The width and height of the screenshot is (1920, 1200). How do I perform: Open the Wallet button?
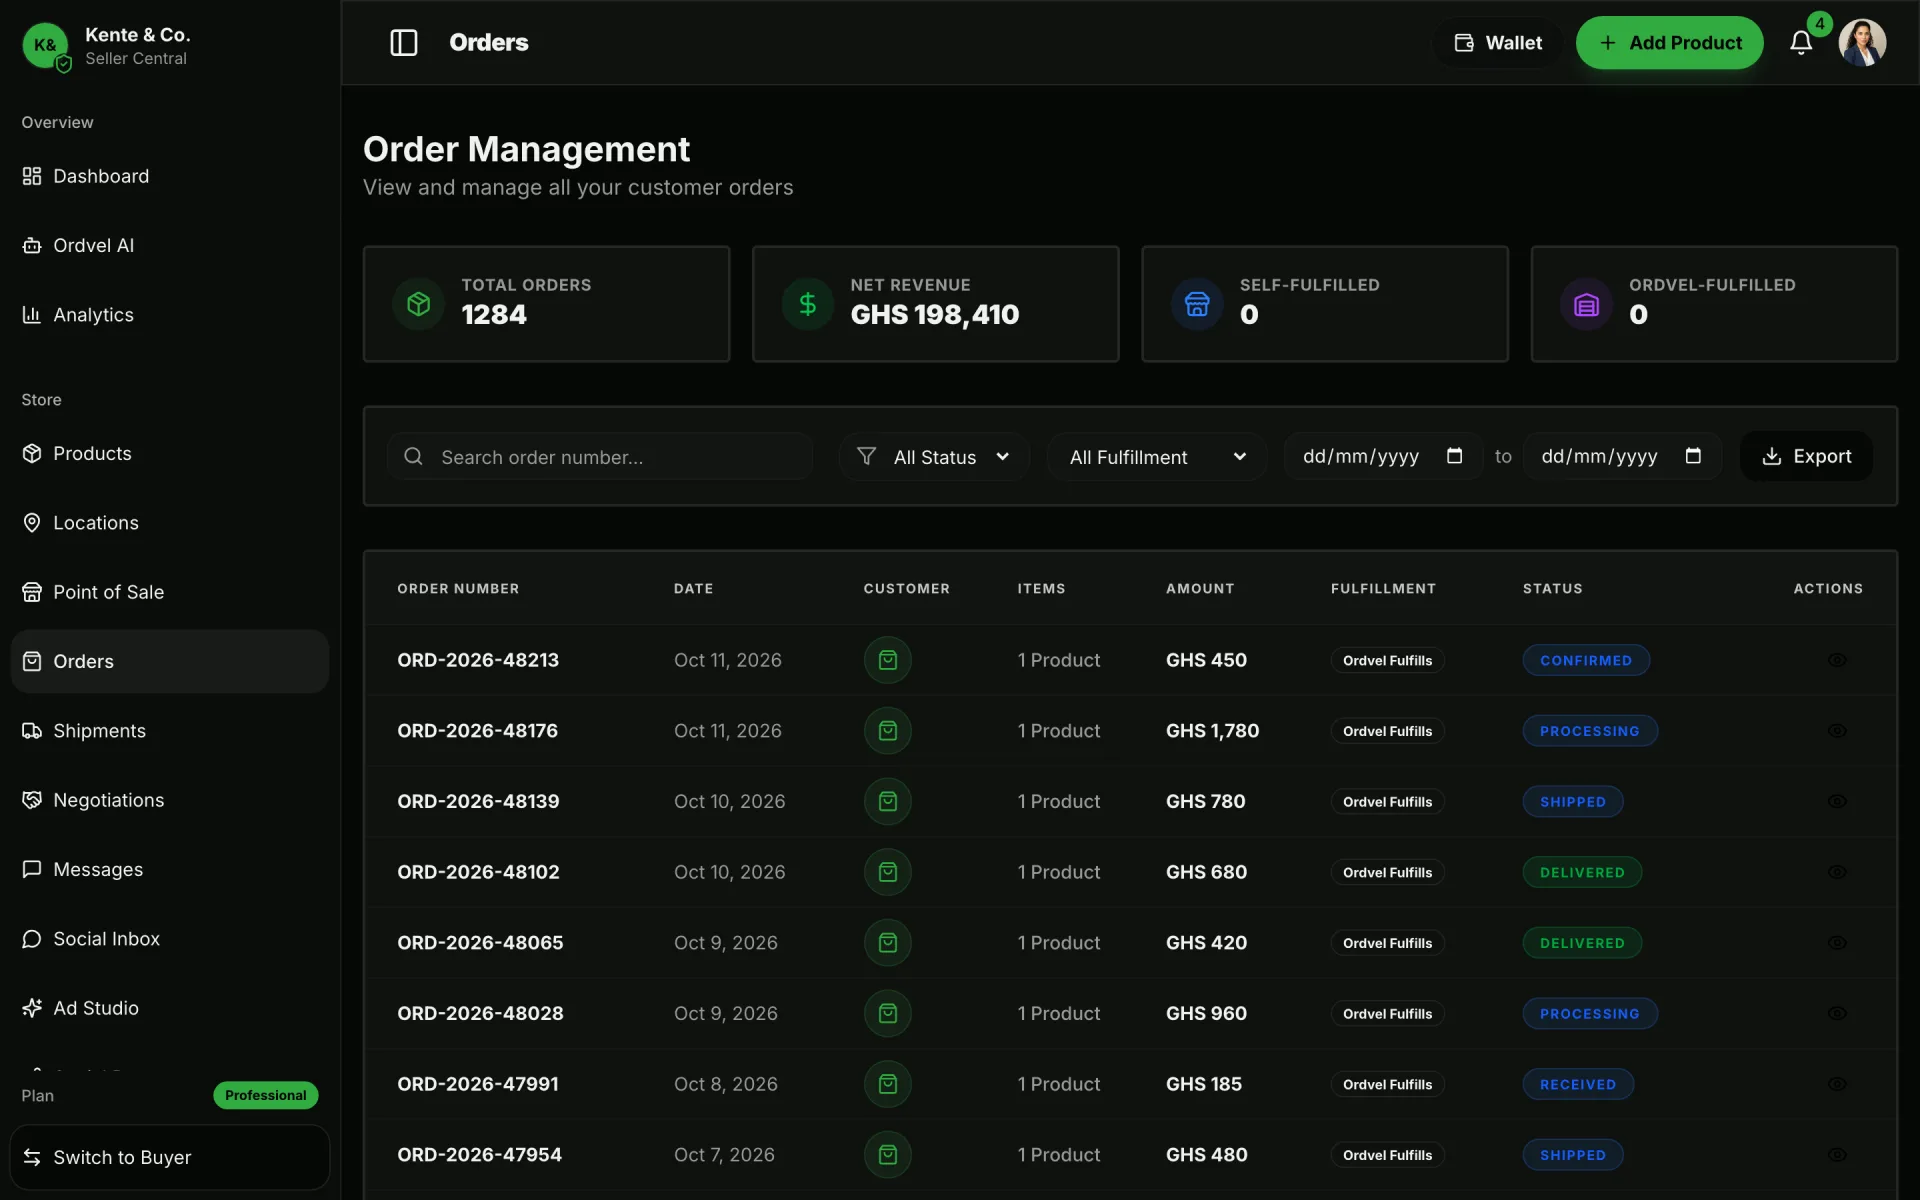click(x=1497, y=43)
